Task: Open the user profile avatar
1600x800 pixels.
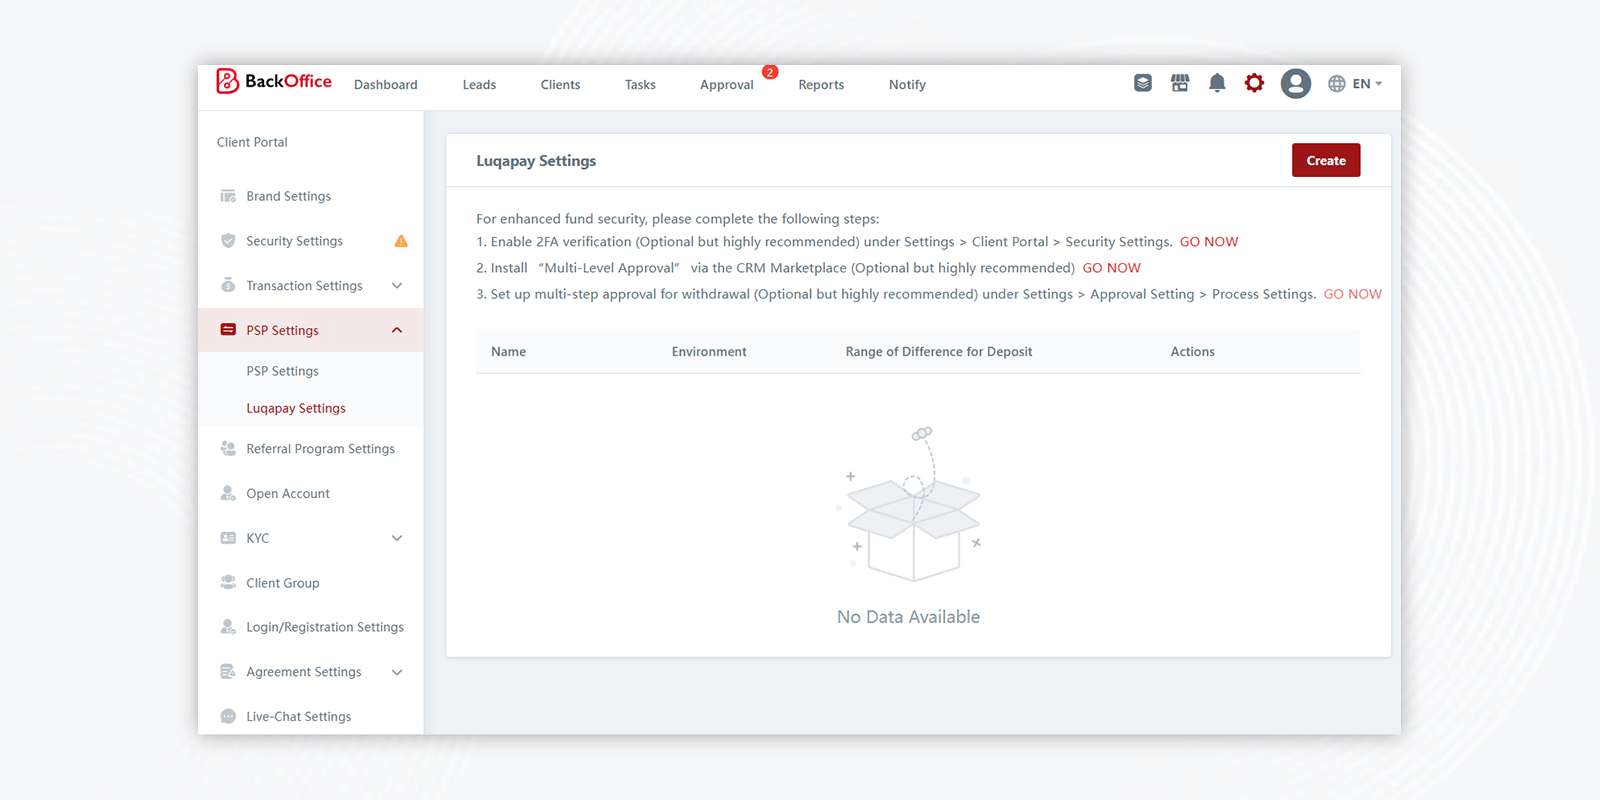Action: [1296, 84]
